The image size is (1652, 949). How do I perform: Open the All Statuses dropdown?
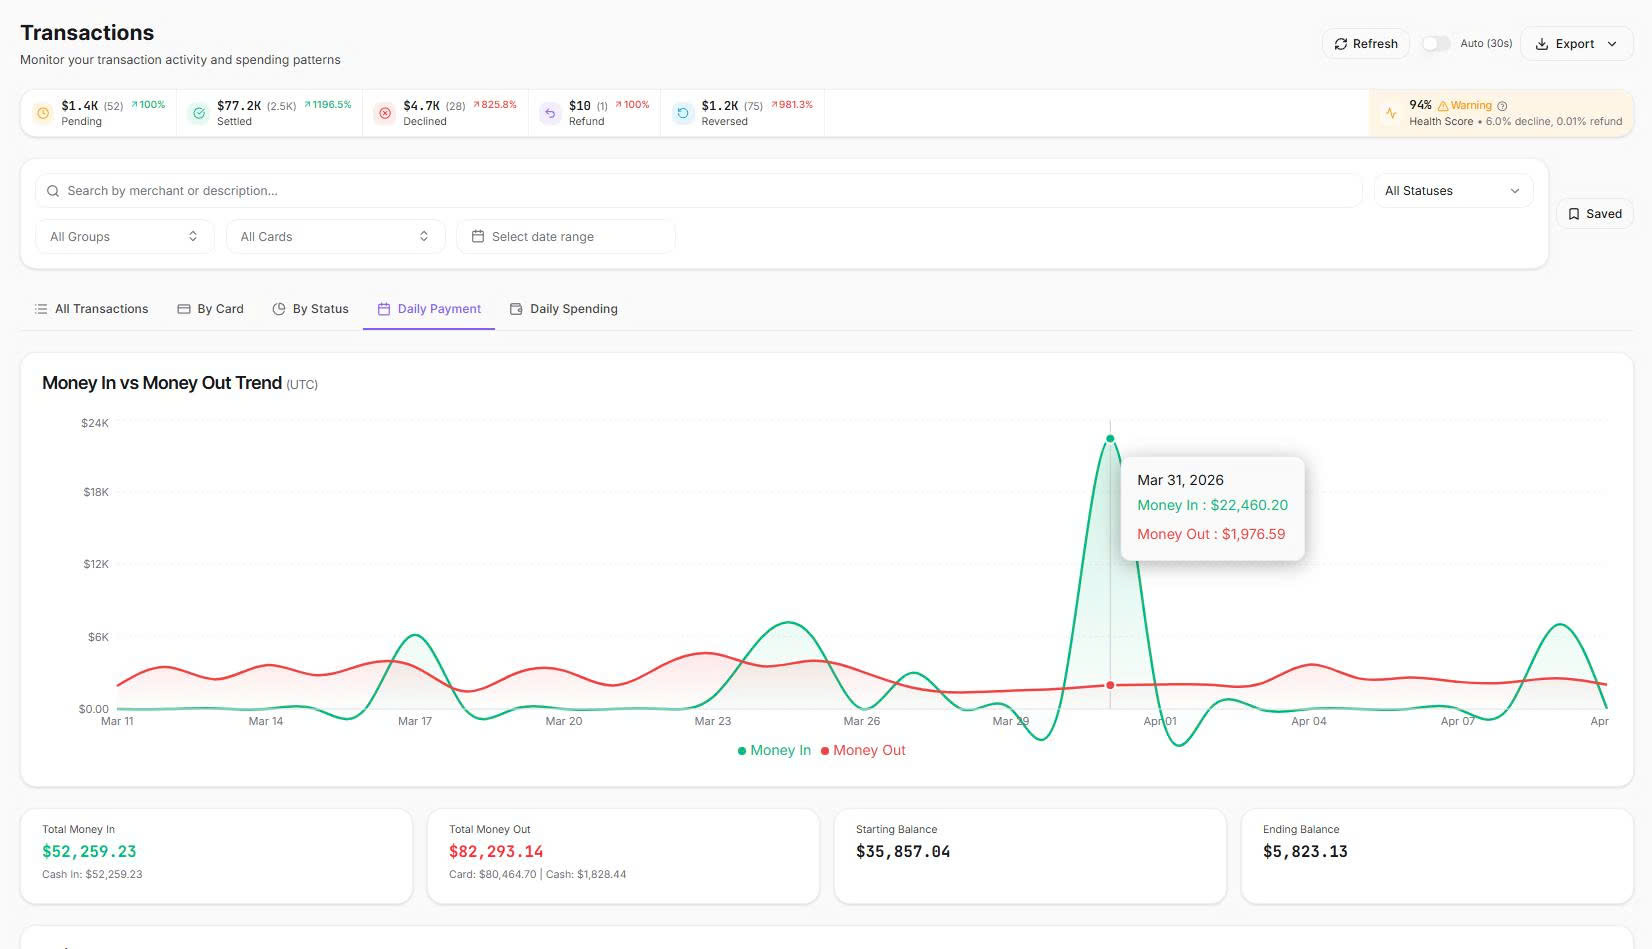tap(1452, 191)
